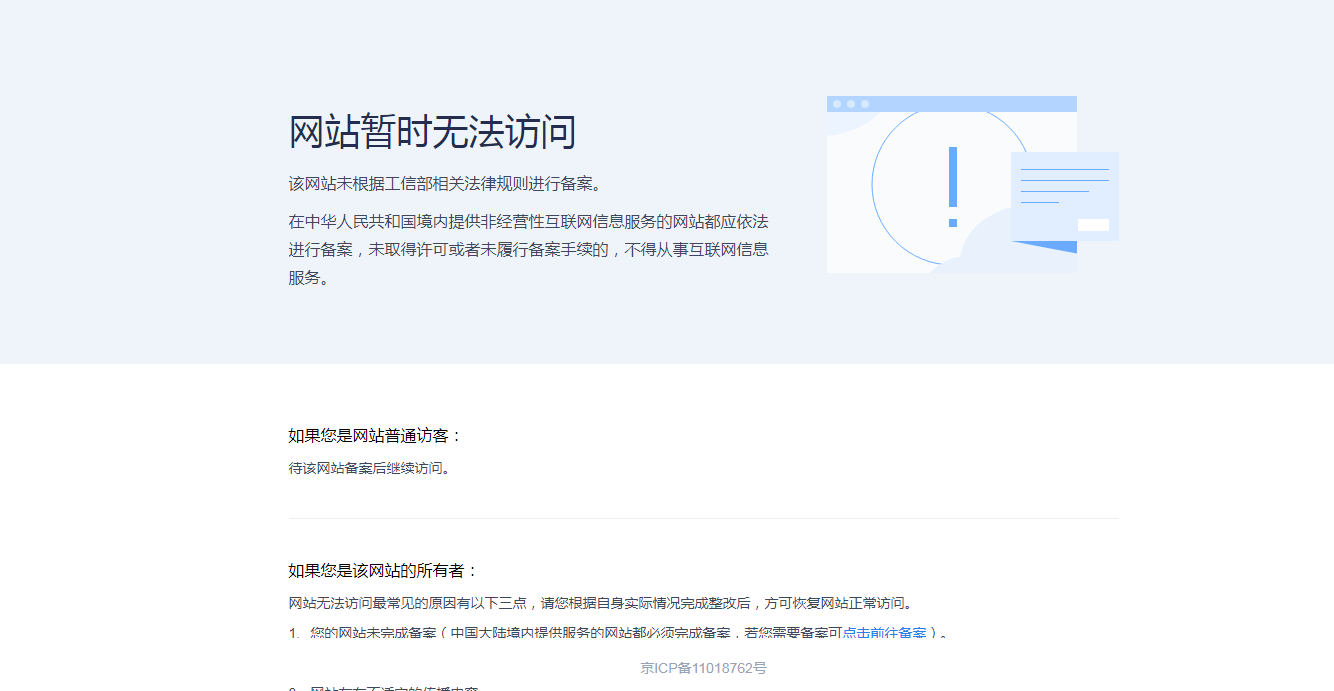
Task: Click the horizontal divider between the two sections
Action: click(704, 518)
